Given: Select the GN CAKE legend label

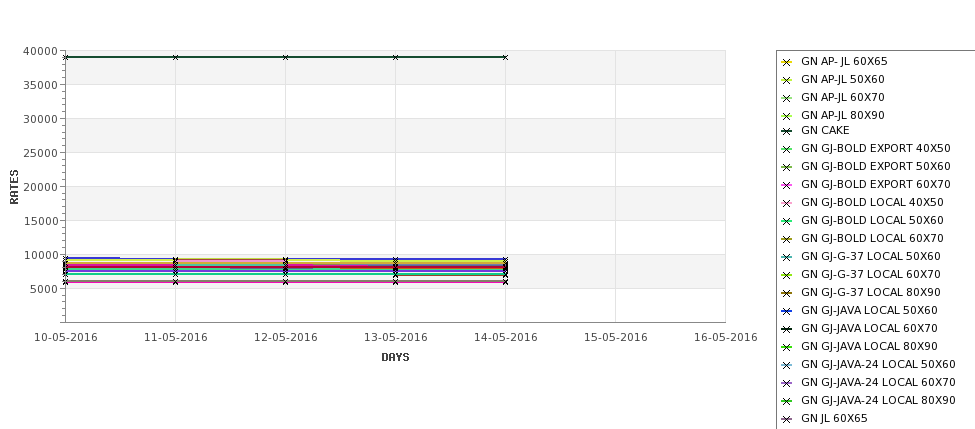Looking at the screenshot, I should point(825,131).
